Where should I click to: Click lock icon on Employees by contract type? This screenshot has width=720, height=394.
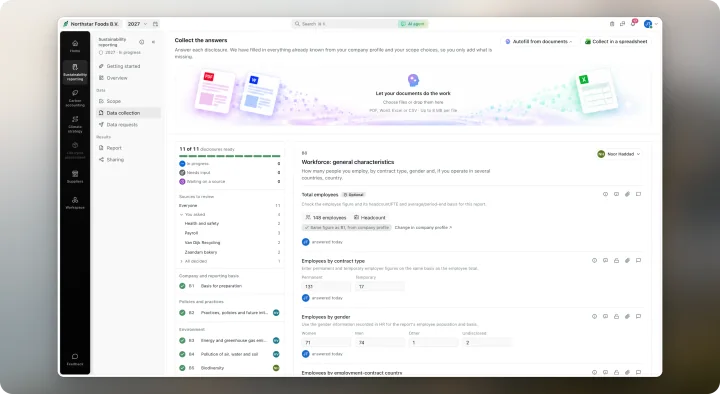click(616, 260)
